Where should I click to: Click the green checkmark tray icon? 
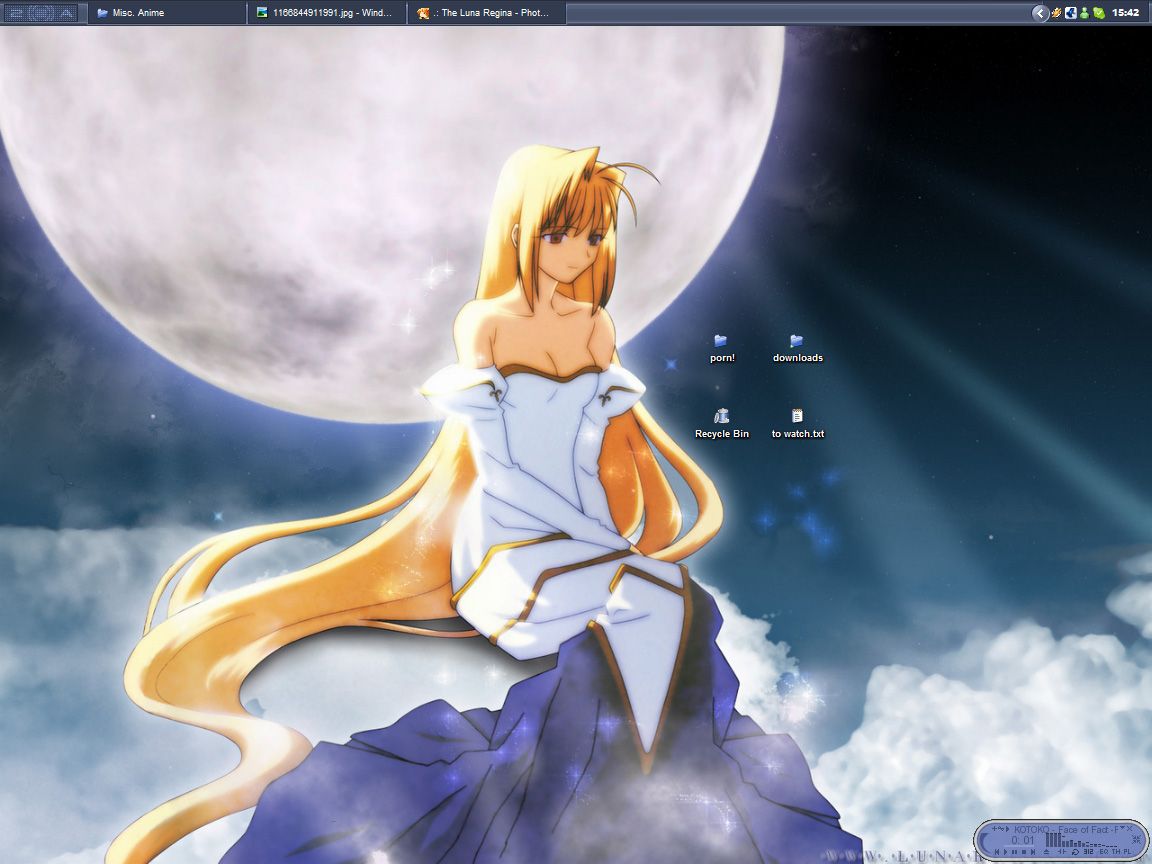1099,12
